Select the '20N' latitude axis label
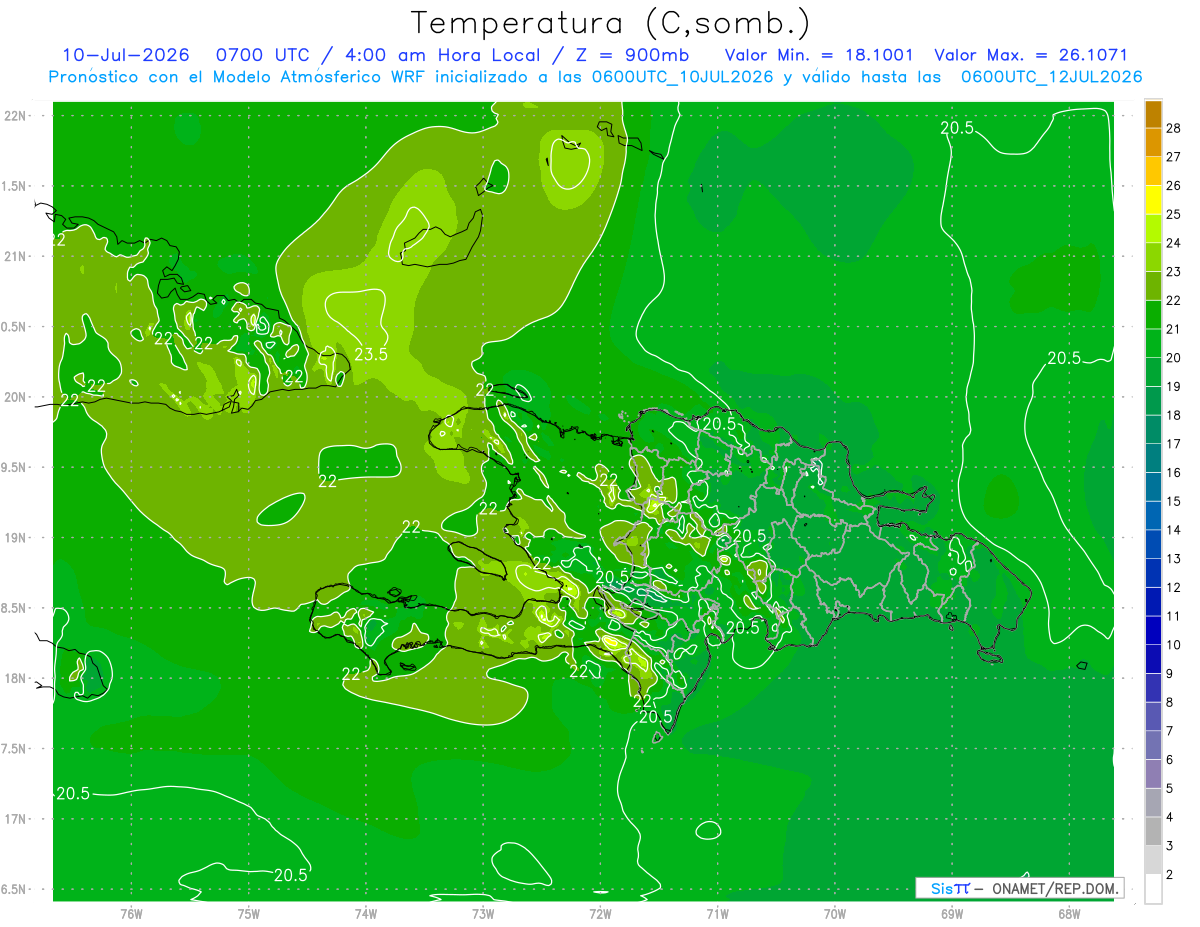This screenshot has height=927, width=1200. click(14, 397)
